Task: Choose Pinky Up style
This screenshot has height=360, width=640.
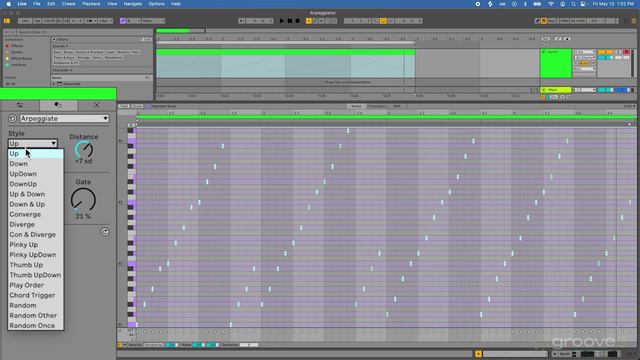Action: coord(36,244)
